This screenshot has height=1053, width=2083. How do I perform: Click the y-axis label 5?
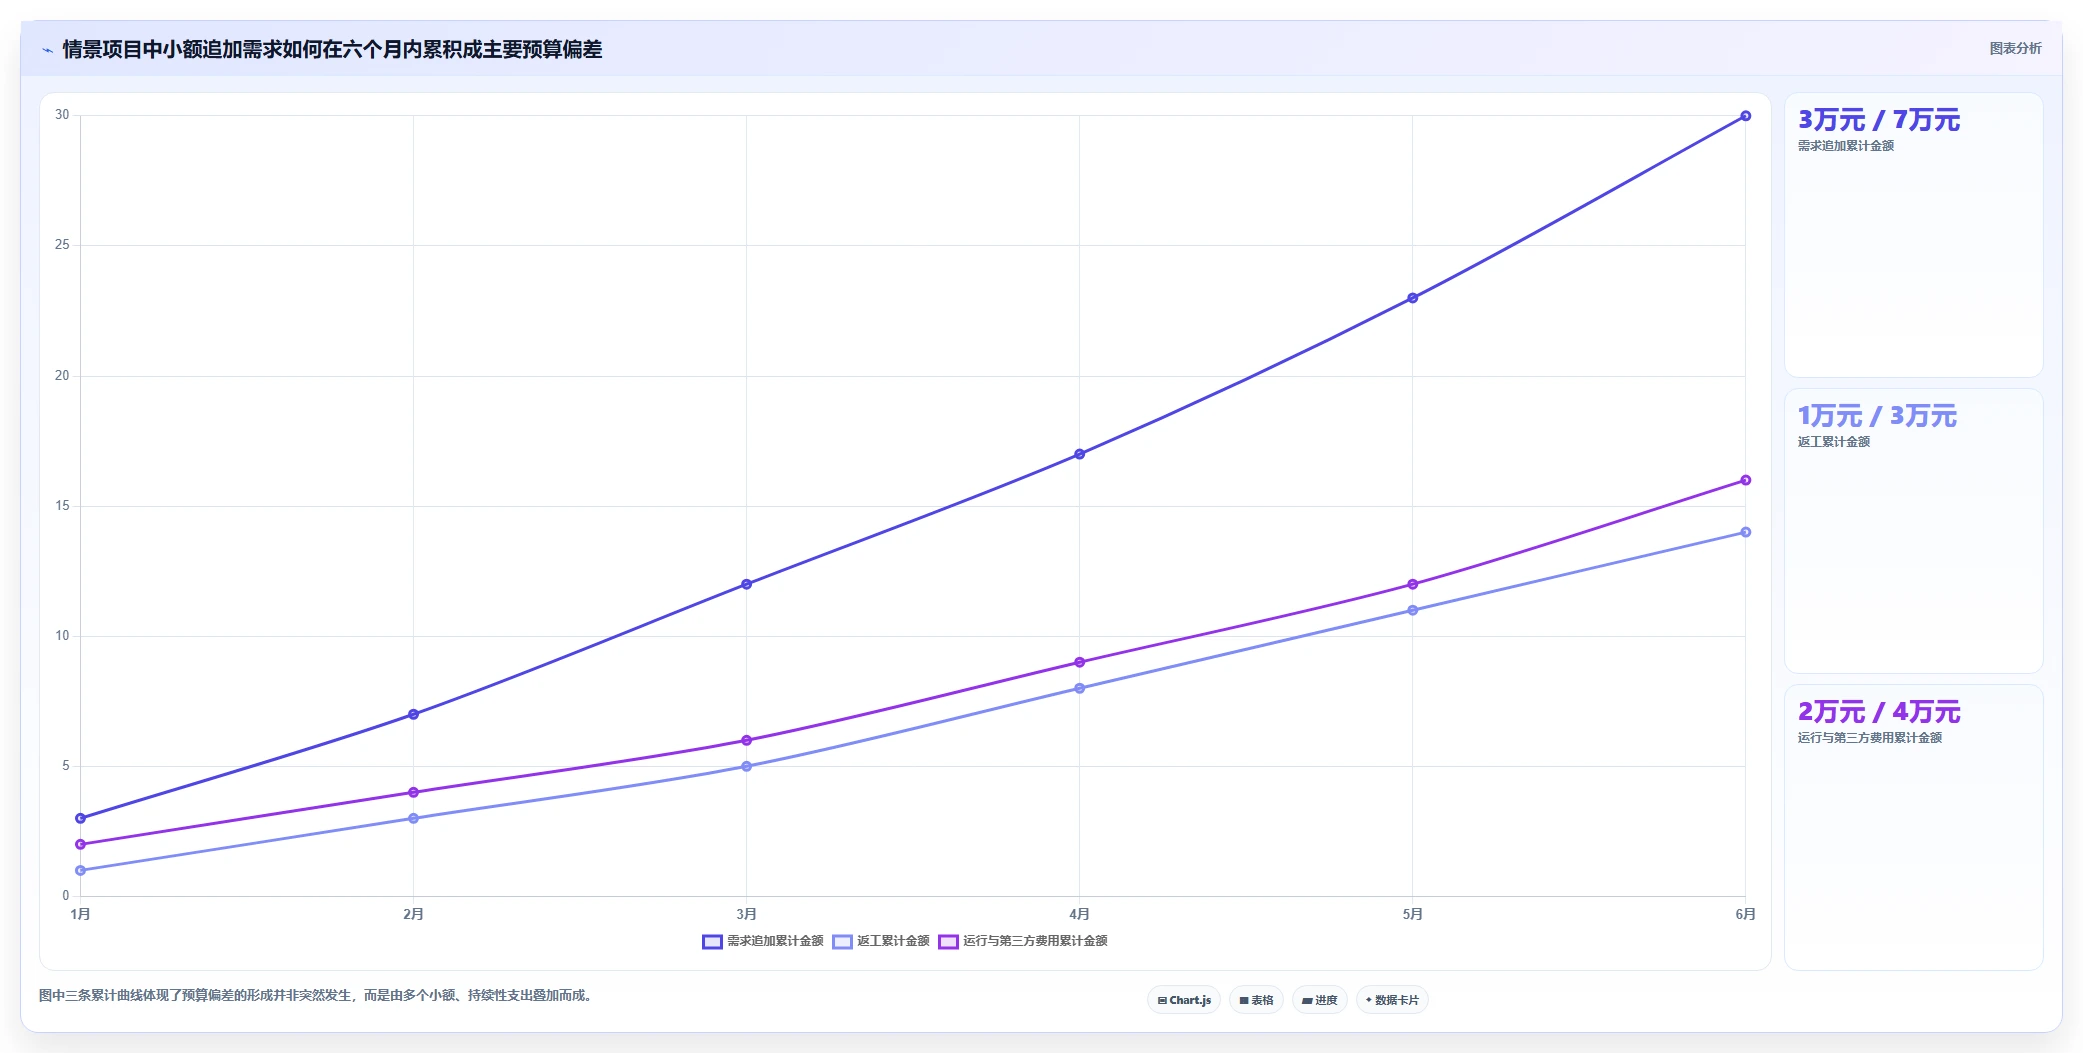pos(66,766)
